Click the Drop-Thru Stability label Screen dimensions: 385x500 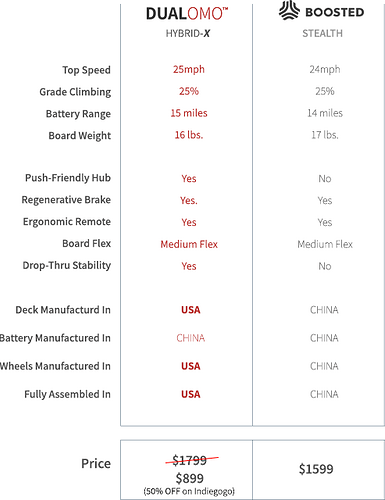pyautogui.click(x=67, y=265)
